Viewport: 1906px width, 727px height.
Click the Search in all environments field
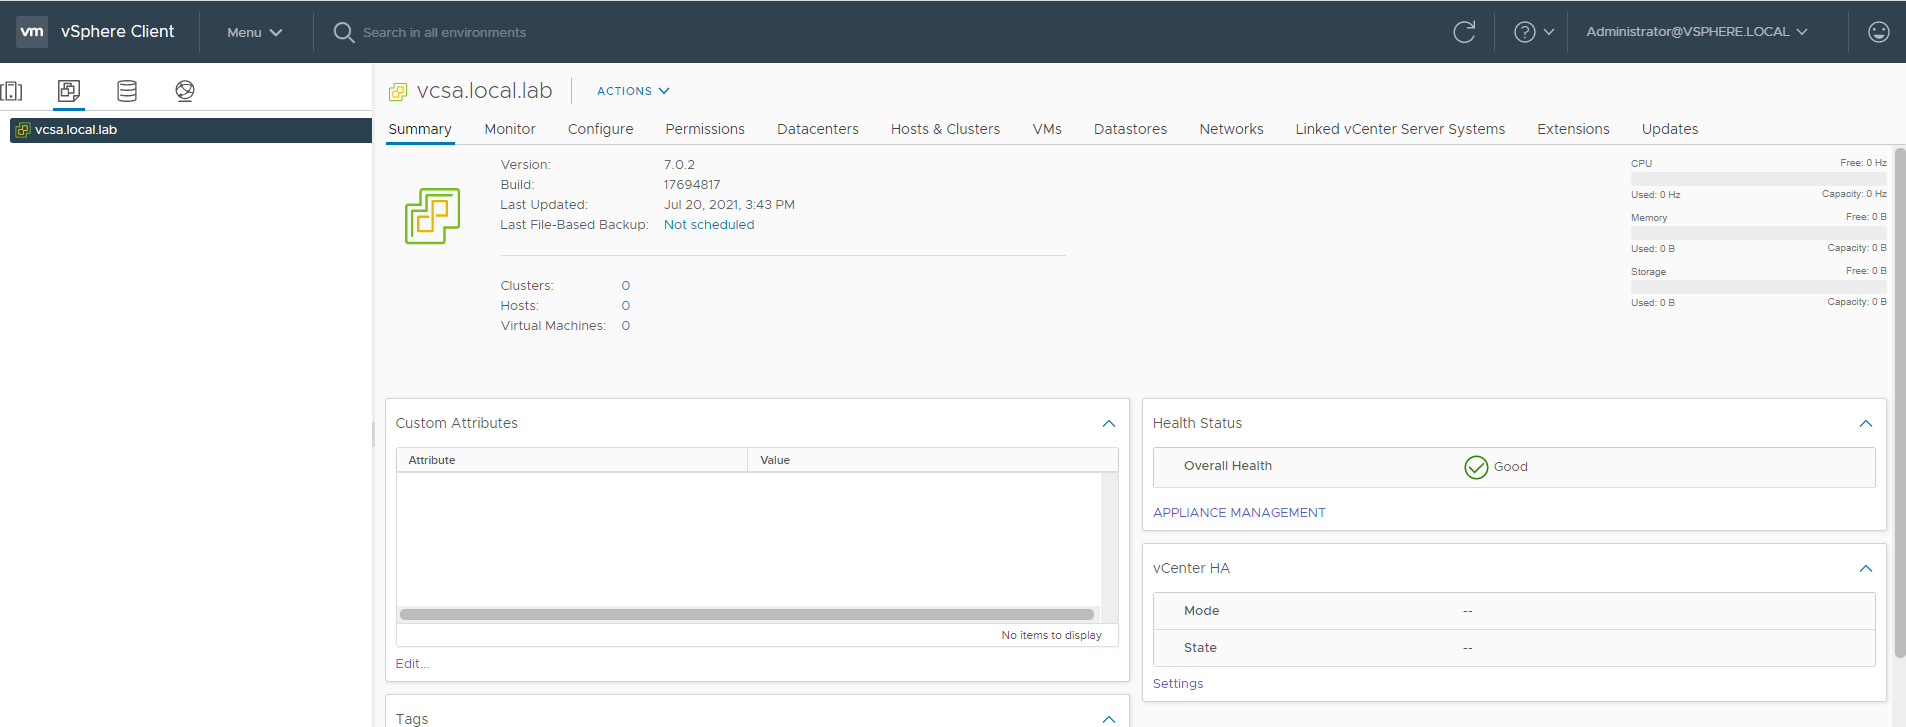(444, 32)
